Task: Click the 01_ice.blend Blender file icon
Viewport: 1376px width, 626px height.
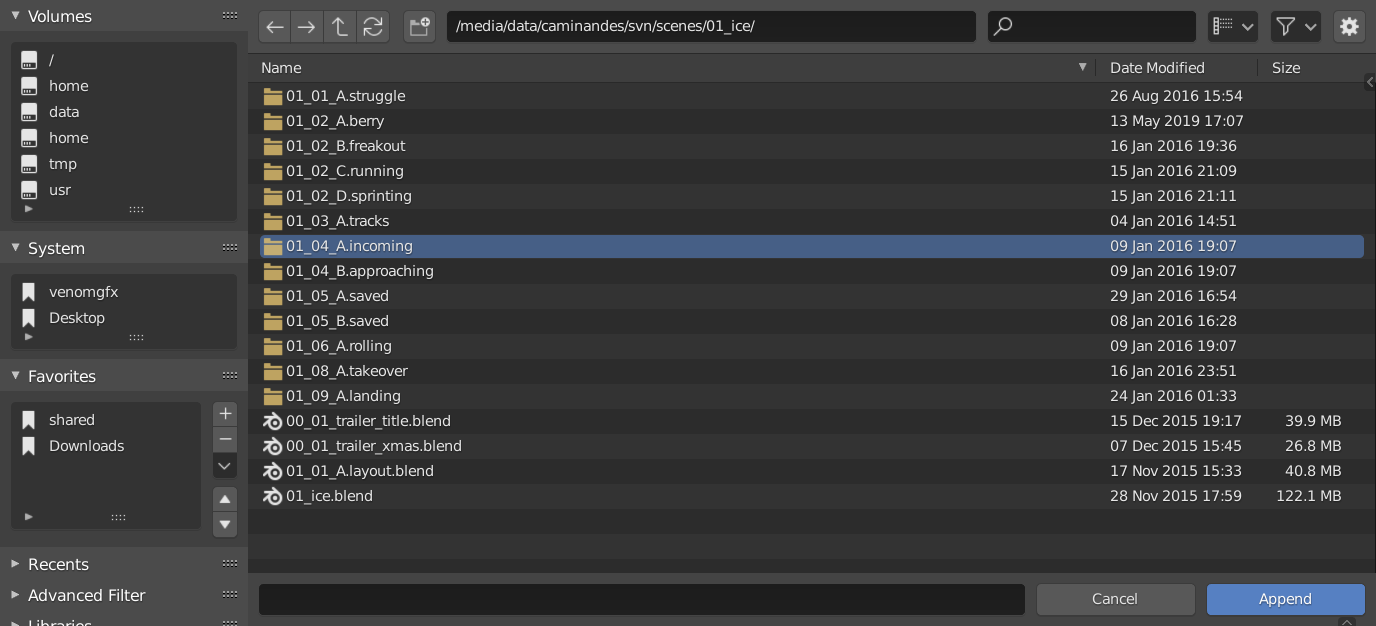Action: tap(272, 496)
